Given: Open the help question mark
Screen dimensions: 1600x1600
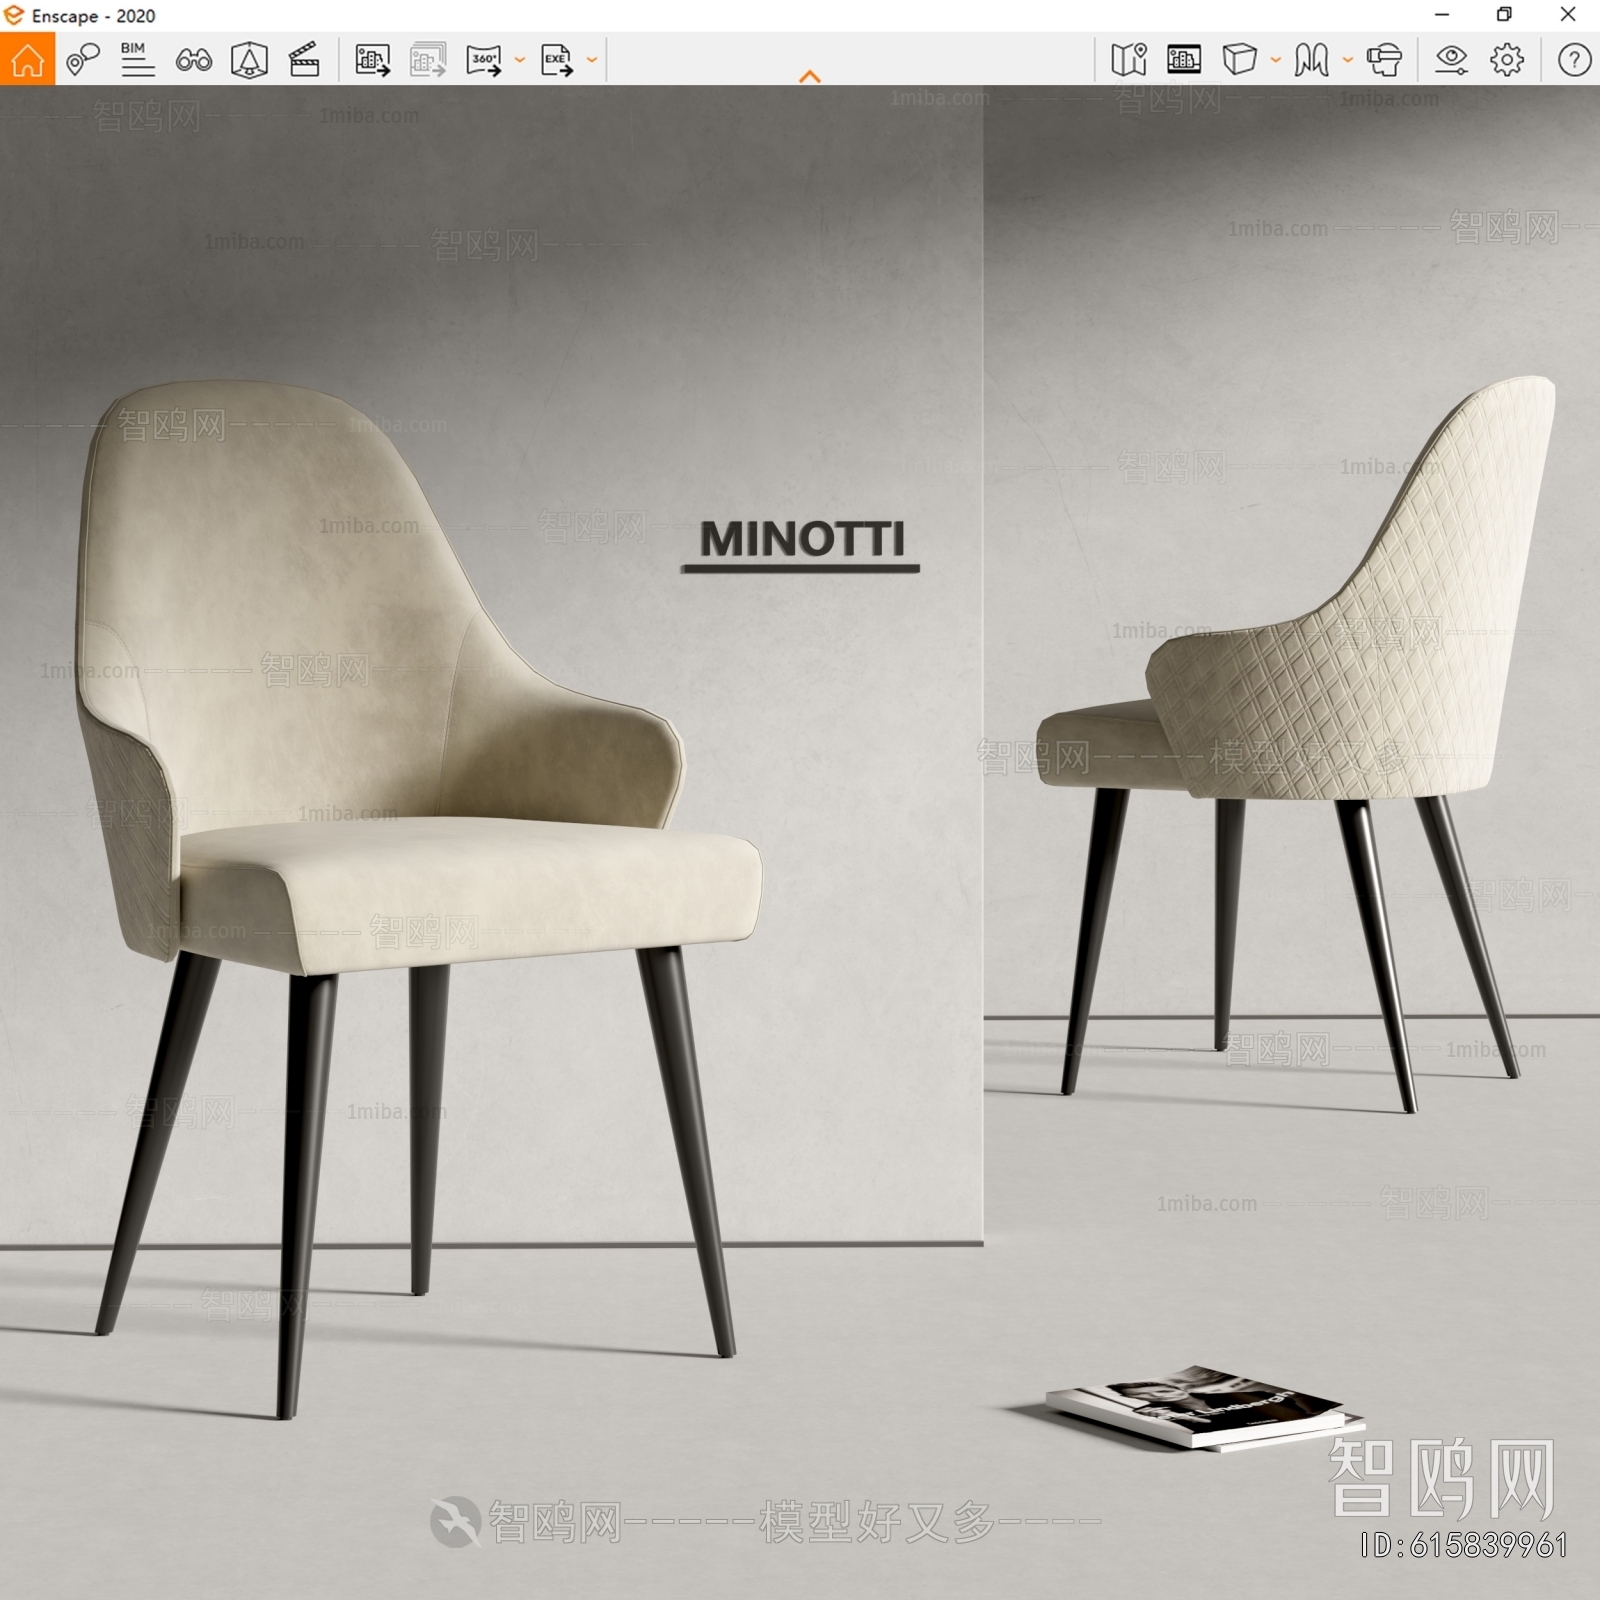Looking at the screenshot, I should tap(1574, 60).
